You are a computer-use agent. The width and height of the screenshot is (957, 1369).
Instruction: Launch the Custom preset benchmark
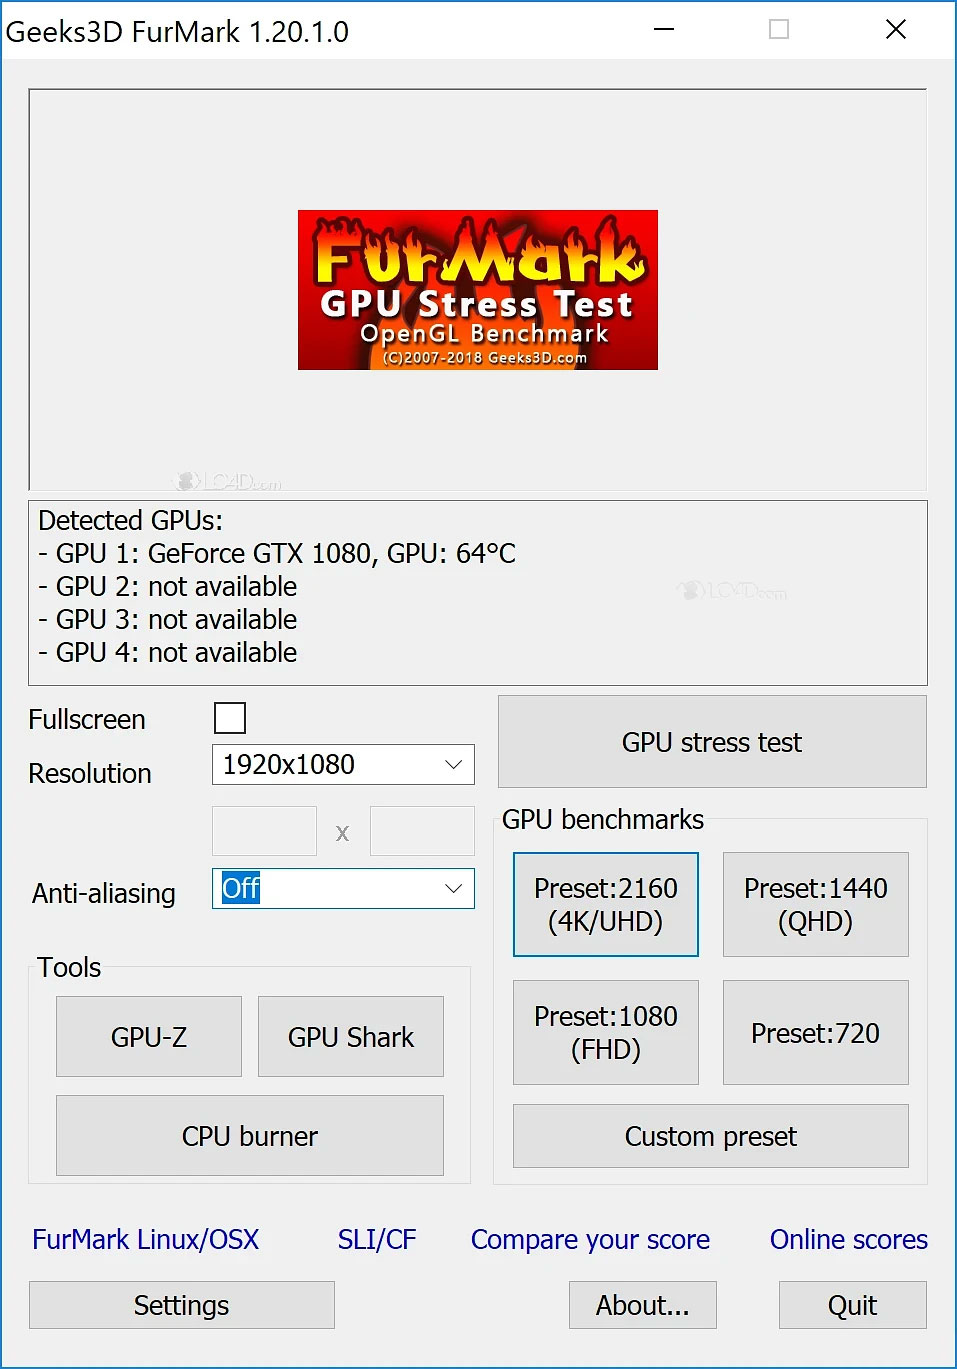point(711,1136)
